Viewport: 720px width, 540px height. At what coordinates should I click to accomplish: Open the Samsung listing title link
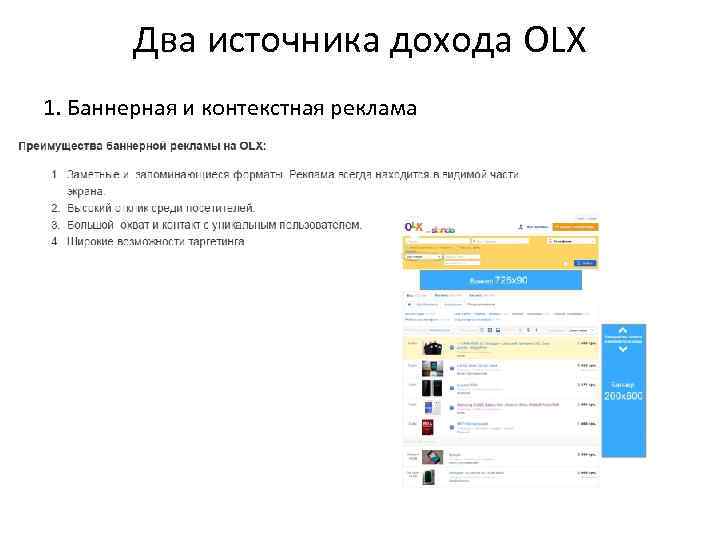[x=508, y=405]
